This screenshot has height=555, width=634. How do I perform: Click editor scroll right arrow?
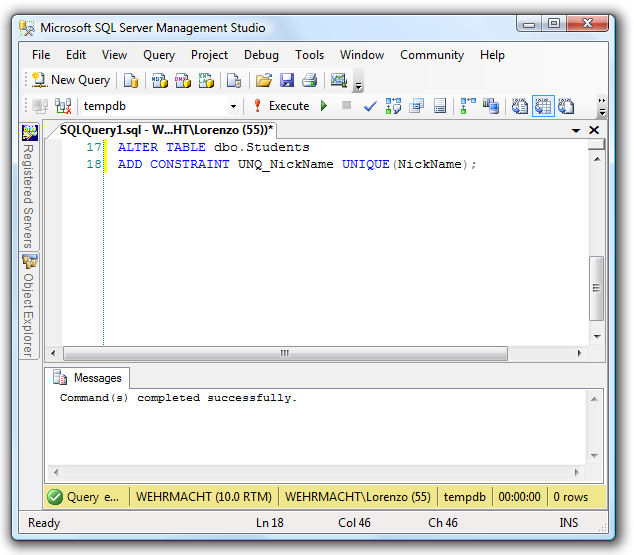point(579,353)
